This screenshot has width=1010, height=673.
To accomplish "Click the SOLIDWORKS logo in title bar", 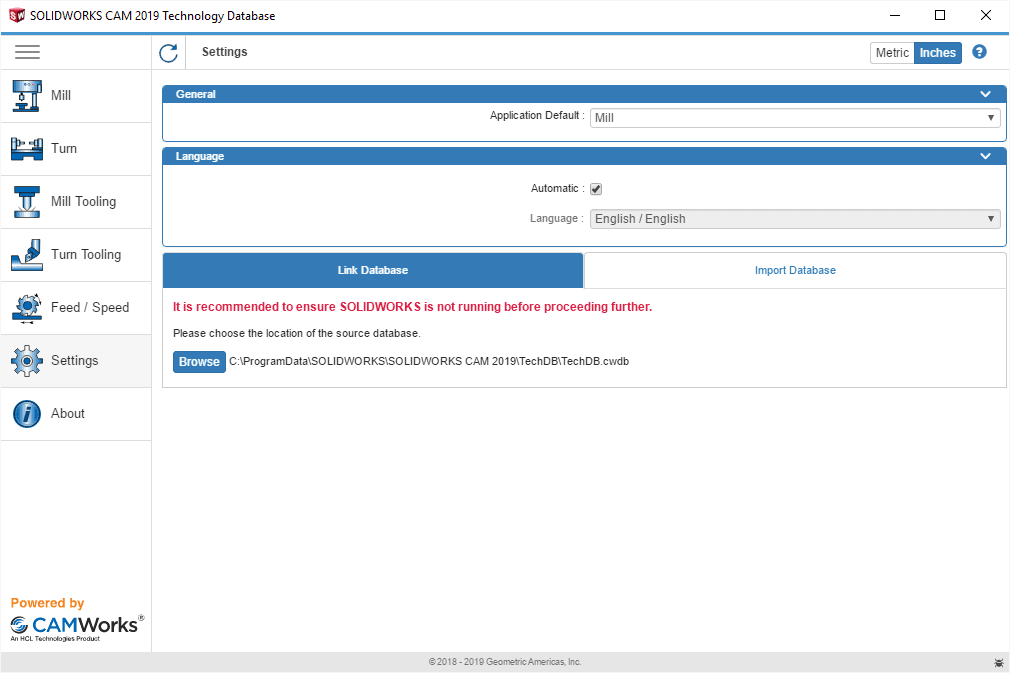I will 17,15.
